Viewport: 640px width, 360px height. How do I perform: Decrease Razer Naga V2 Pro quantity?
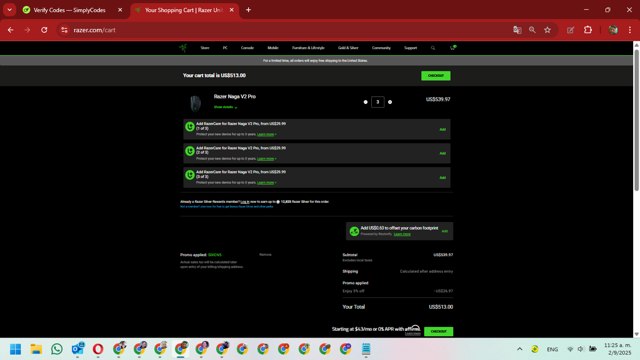pyautogui.click(x=365, y=102)
